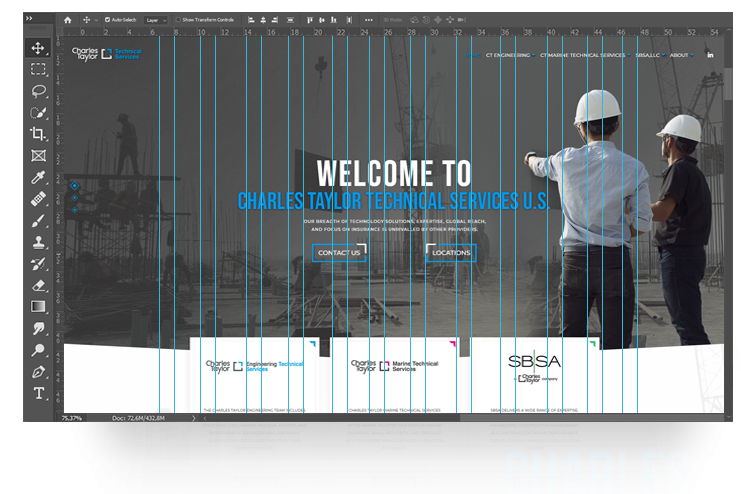Viewport: 741px width, 494px height.
Task: Click the 3D slide camera icon
Action: click(x=450, y=20)
